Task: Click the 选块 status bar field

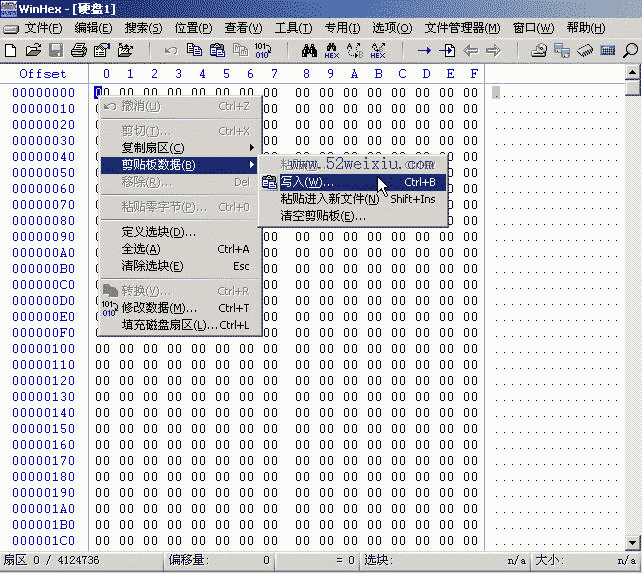Action: [445, 560]
